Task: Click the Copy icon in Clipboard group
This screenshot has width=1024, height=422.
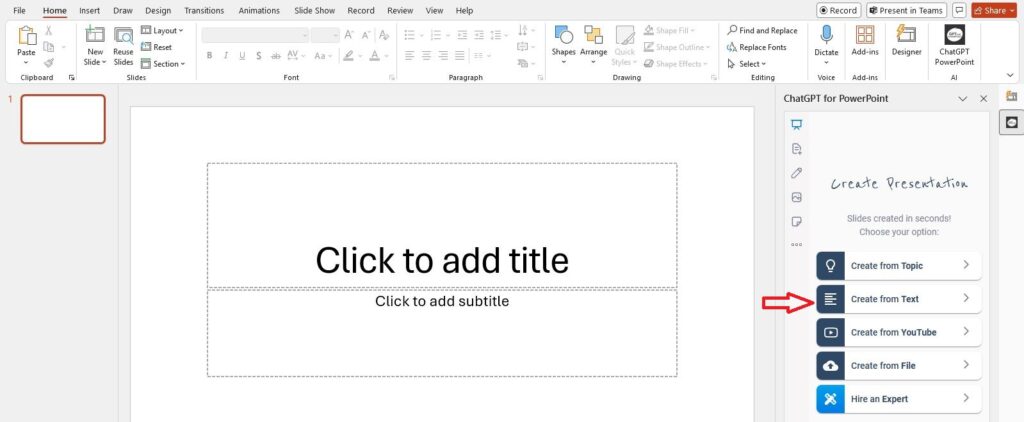Action: pyautogui.click(x=49, y=47)
